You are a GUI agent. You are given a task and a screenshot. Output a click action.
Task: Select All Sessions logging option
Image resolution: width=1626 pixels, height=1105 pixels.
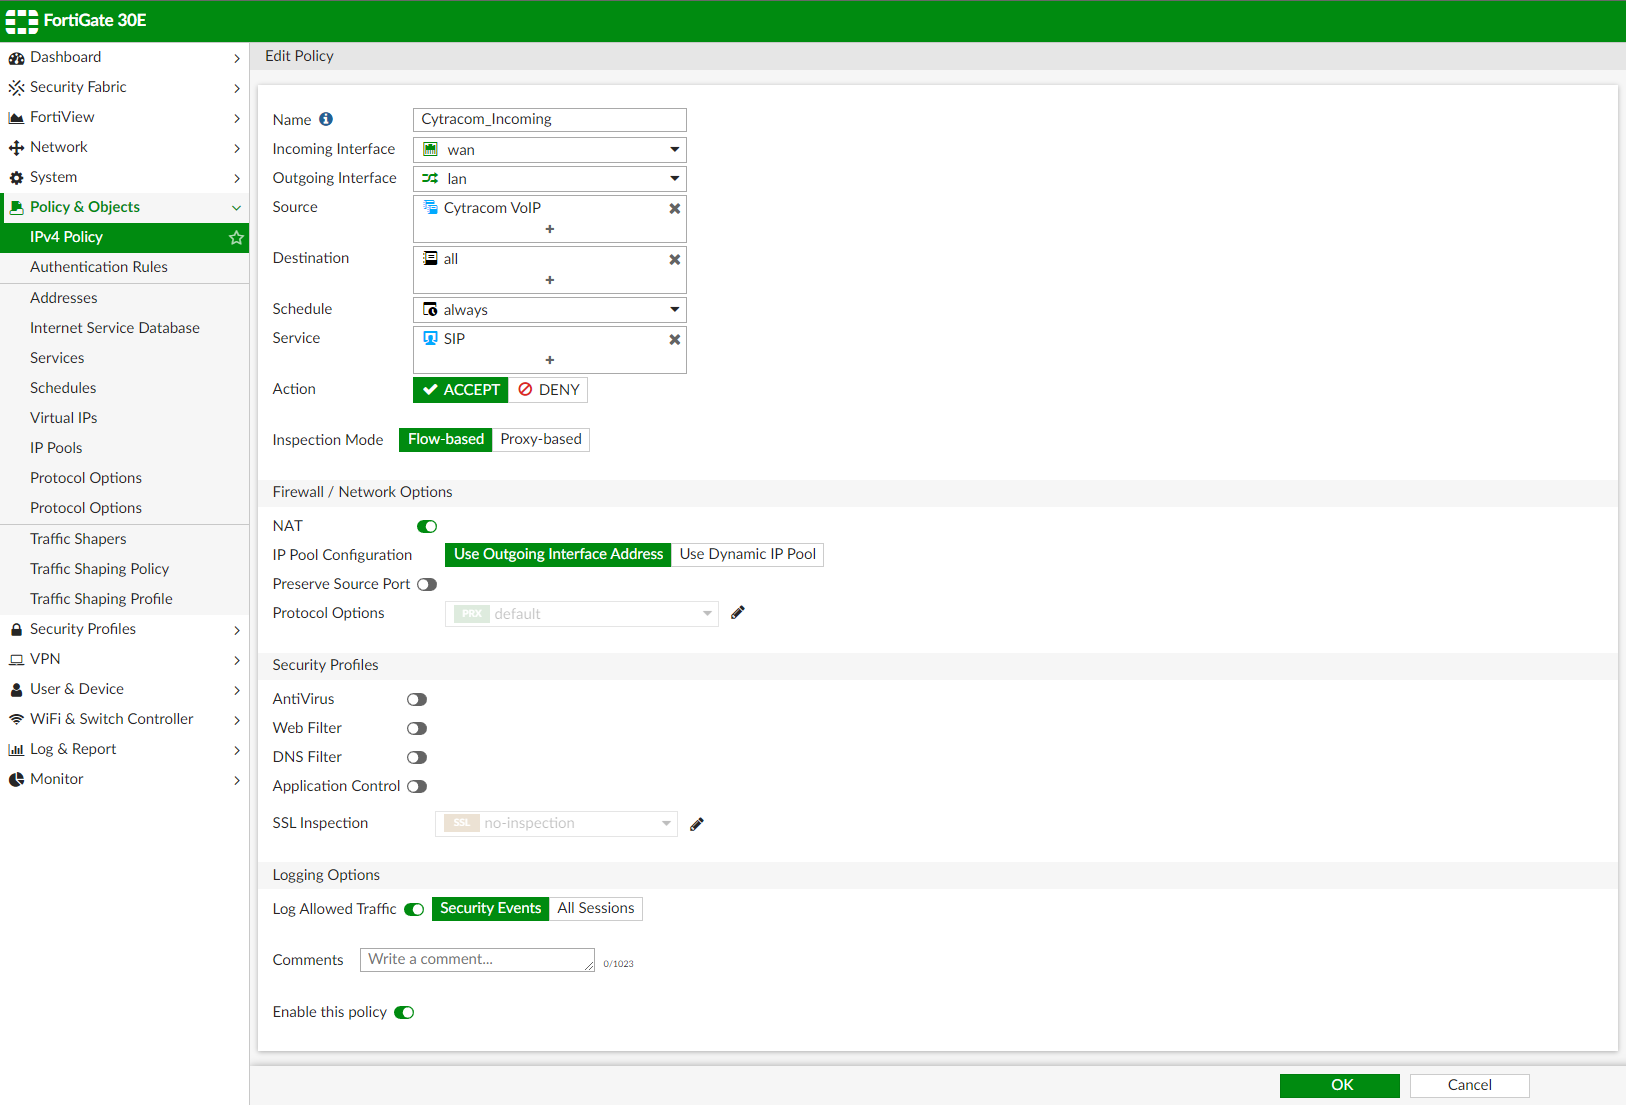596,908
